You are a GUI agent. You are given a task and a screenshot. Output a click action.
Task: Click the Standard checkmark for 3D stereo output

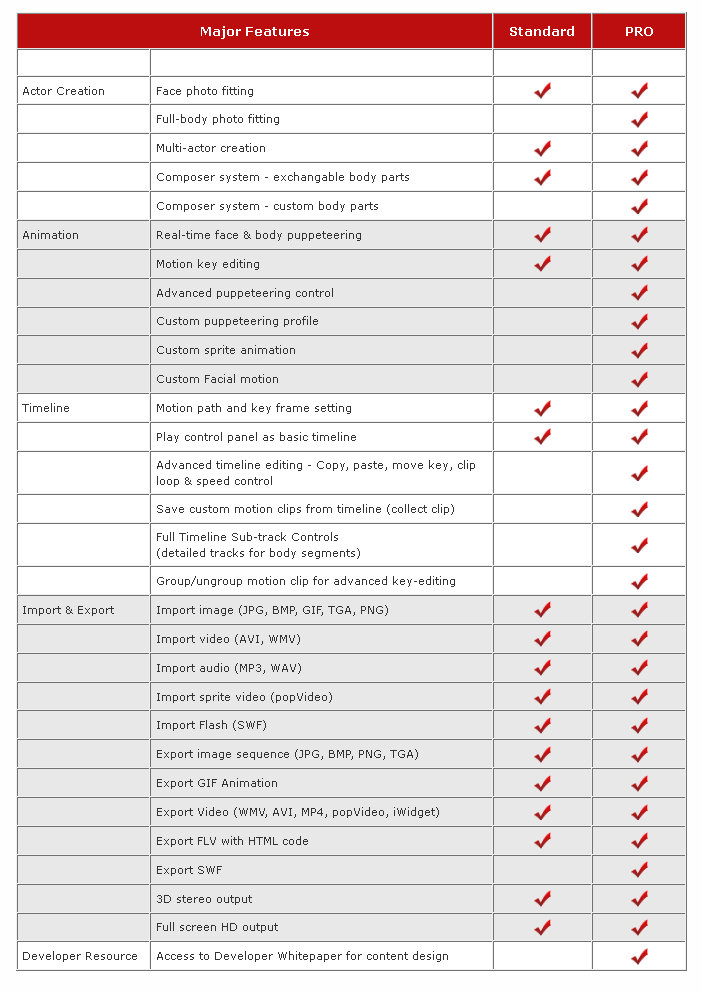(543, 899)
